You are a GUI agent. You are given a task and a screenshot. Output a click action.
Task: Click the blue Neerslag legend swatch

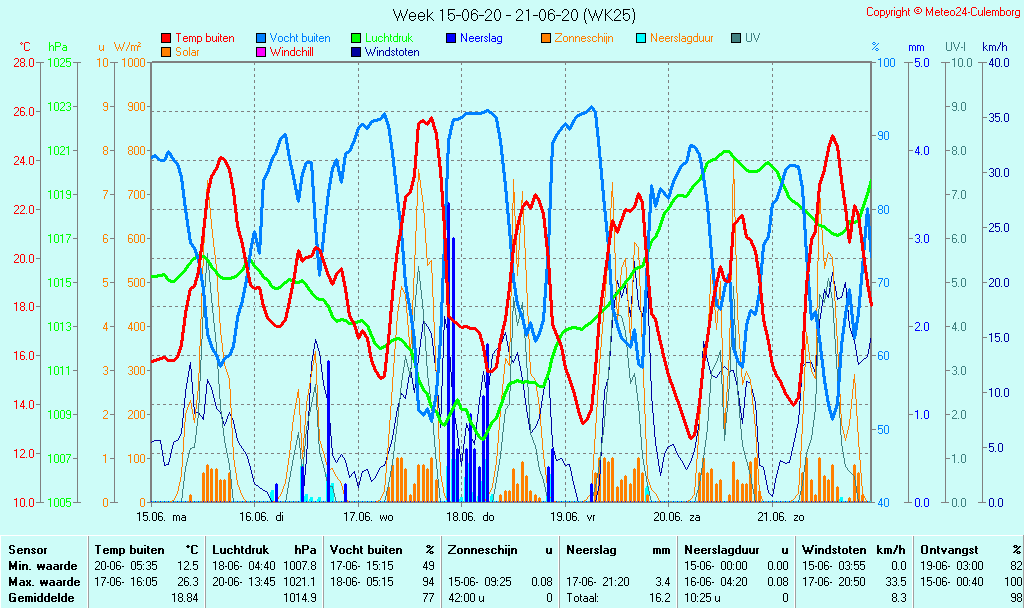click(451, 38)
